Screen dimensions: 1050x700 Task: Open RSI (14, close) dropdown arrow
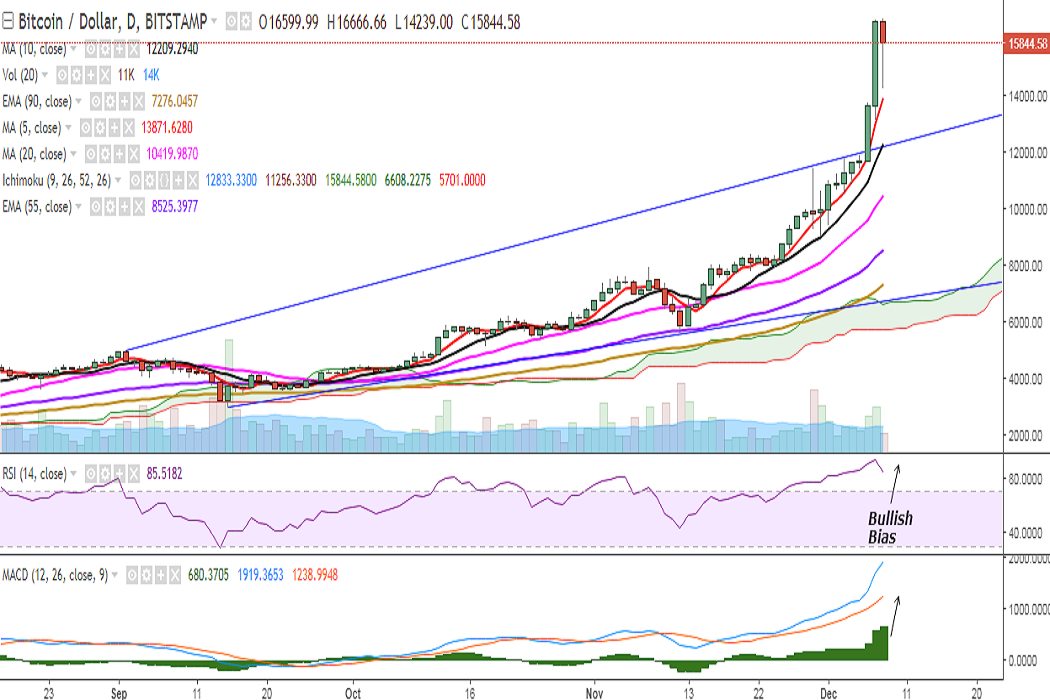pos(74,473)
